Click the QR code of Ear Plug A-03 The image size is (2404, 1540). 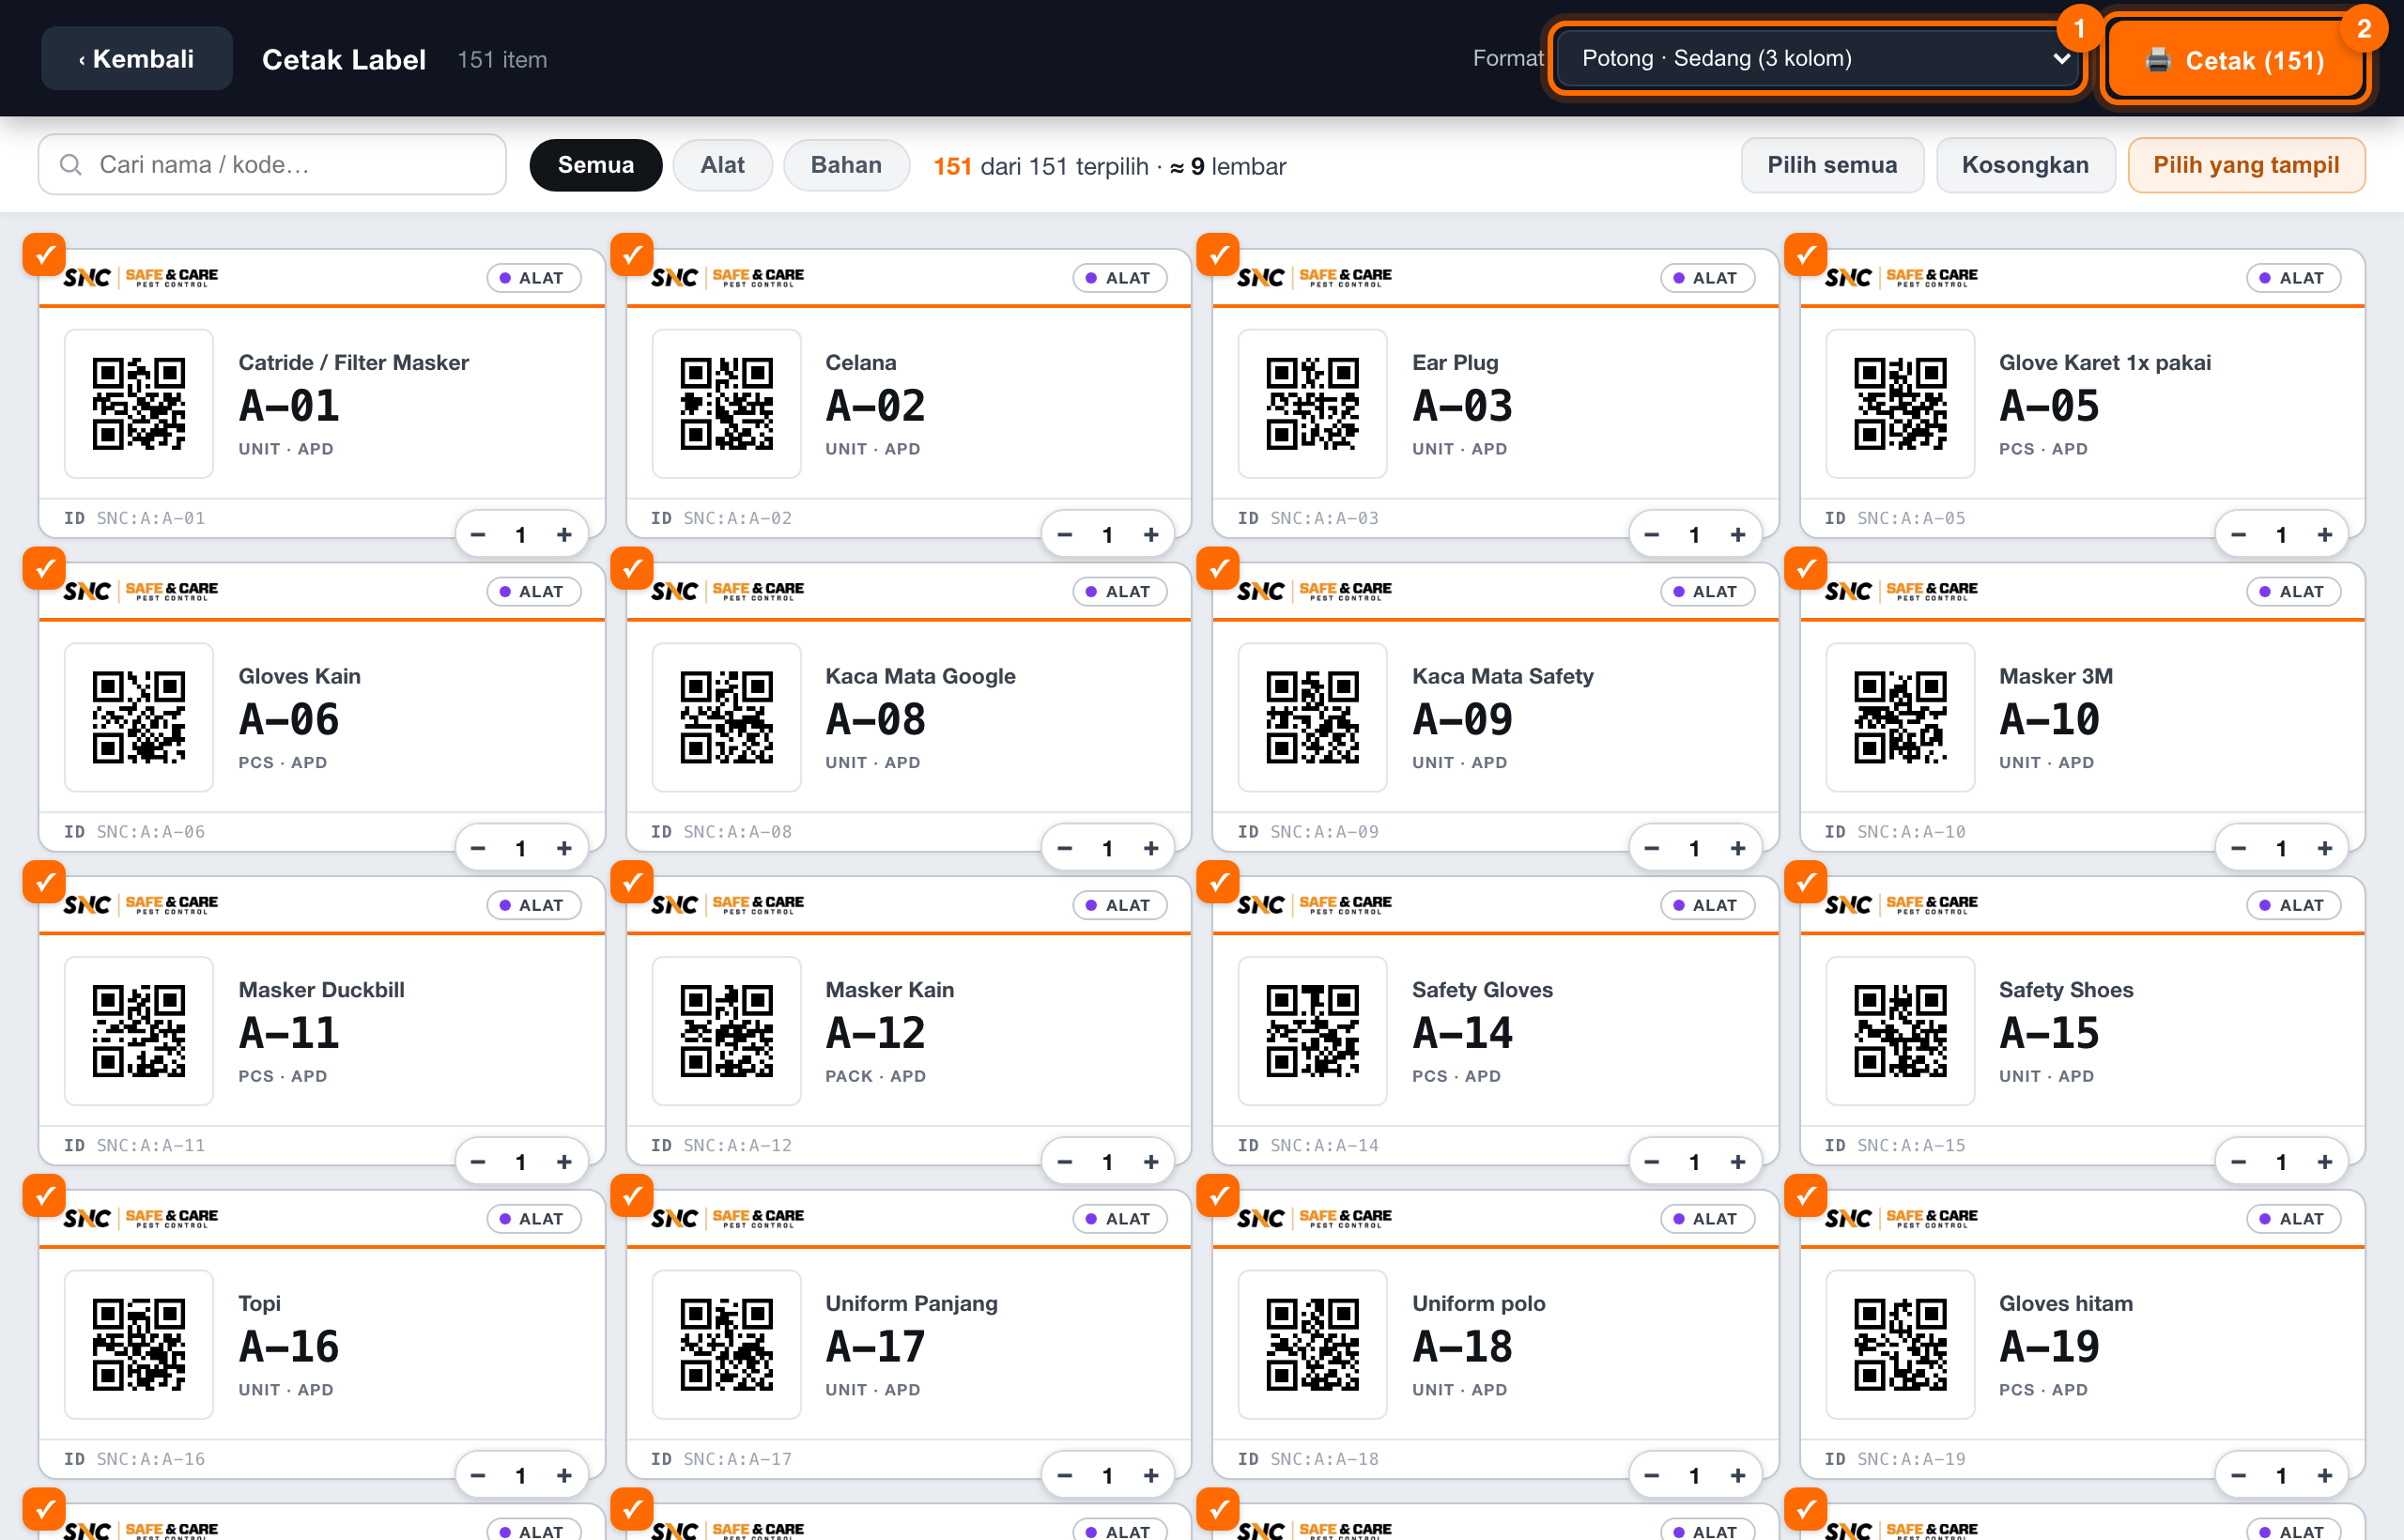[1313, 404]
